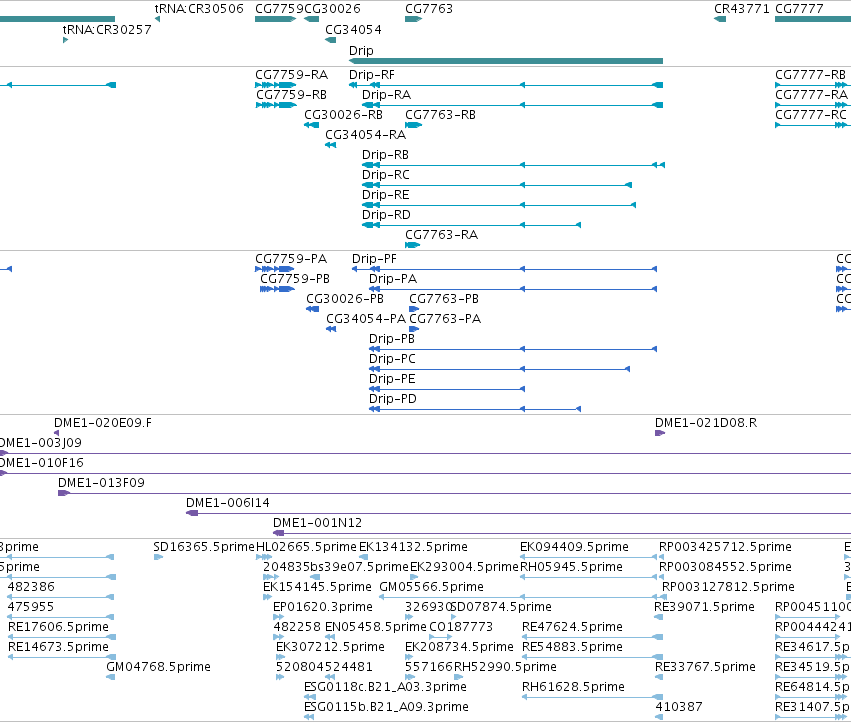
Task: Open the CG7777-RC transcript label
Action: coord(811,115)
